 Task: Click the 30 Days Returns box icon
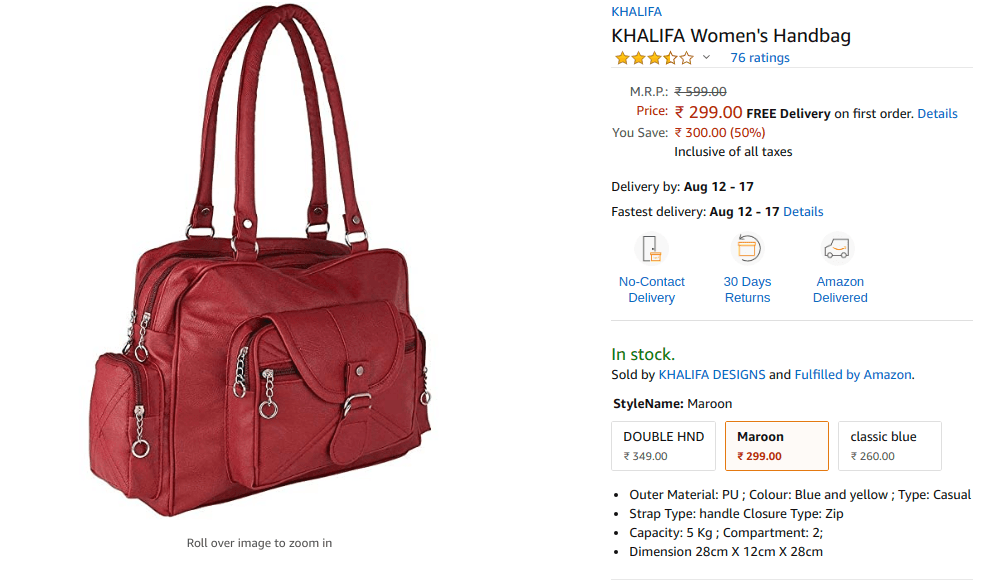pyautogui.click(x=747, y=248)
